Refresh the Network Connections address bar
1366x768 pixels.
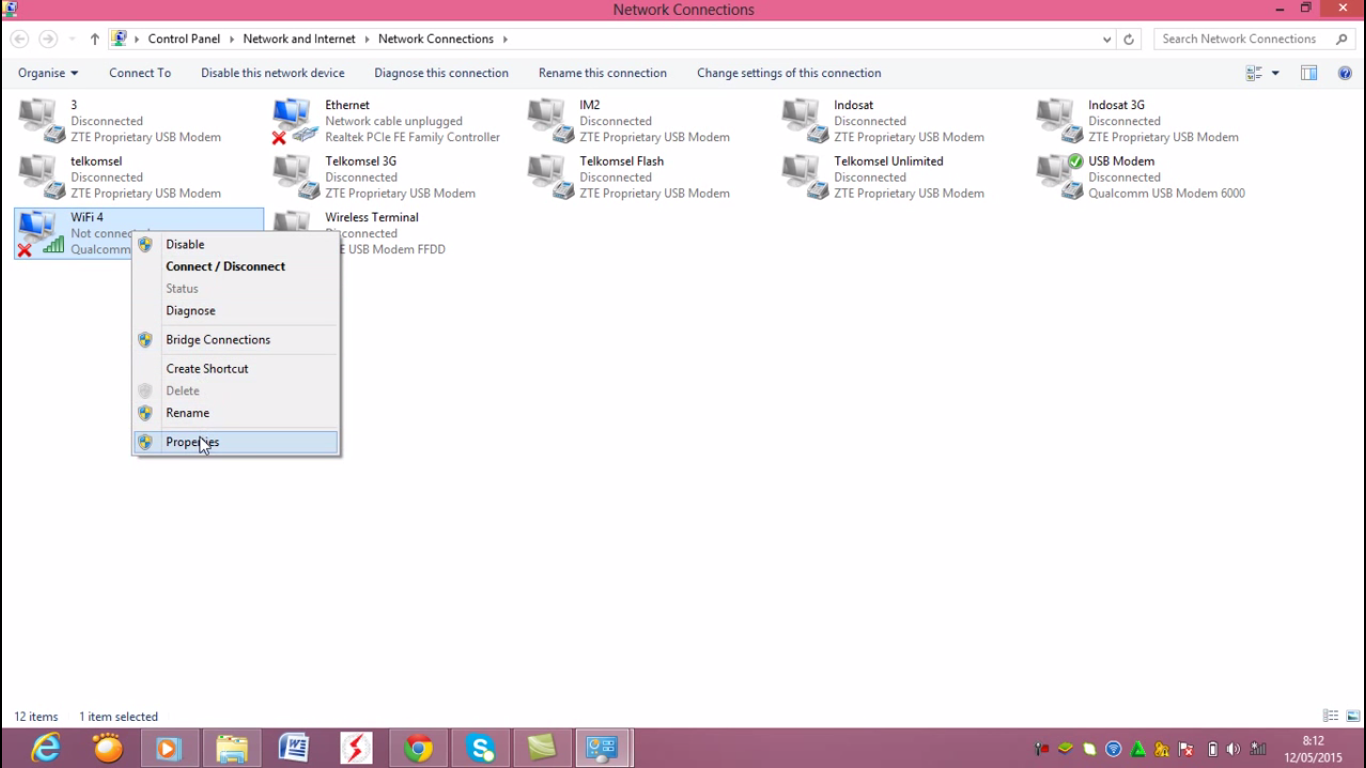[x=1129, y=39]
